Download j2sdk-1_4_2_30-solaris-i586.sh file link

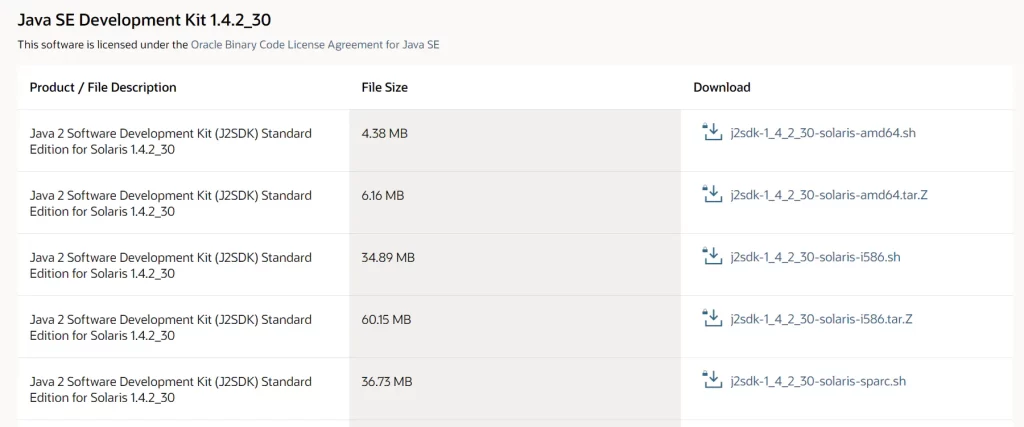(815, 257)
